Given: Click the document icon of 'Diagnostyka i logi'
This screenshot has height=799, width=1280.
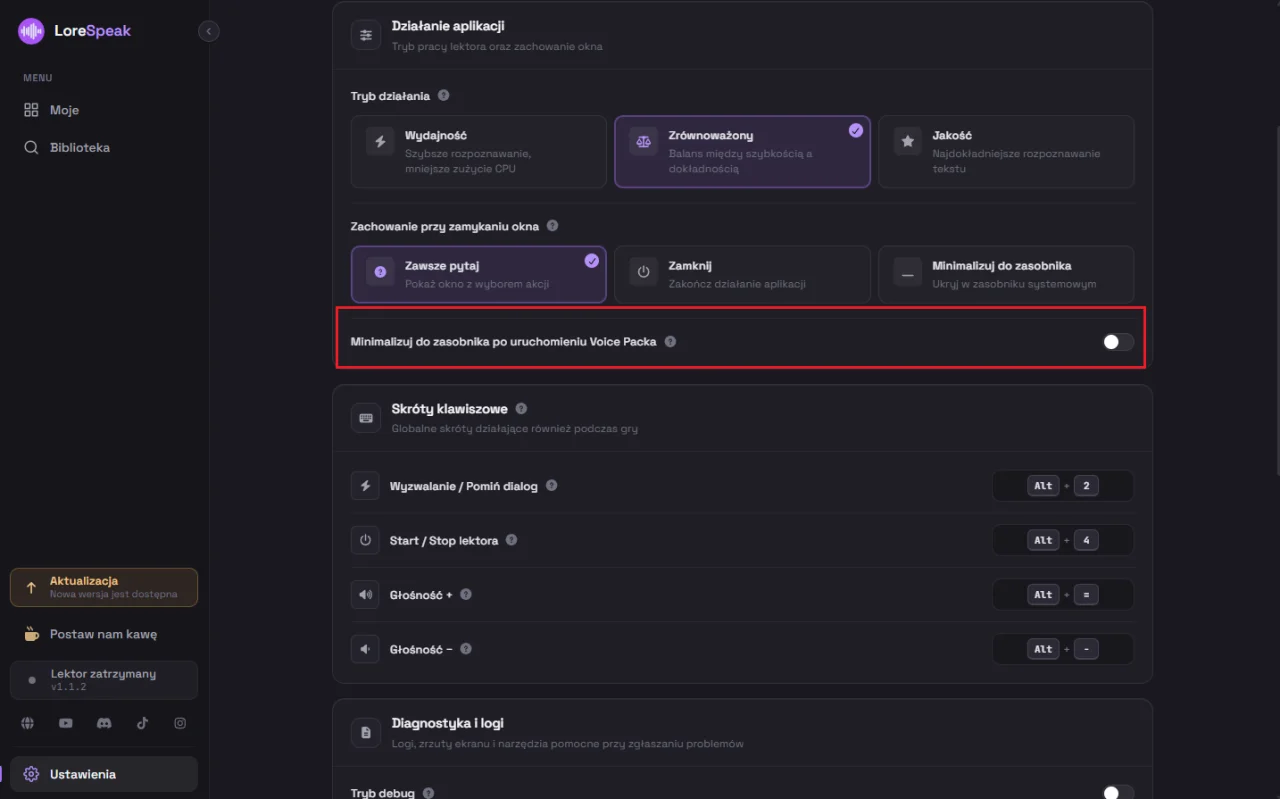Looking at the screenshot, I should pyautogui.click(x=366, y=732).
